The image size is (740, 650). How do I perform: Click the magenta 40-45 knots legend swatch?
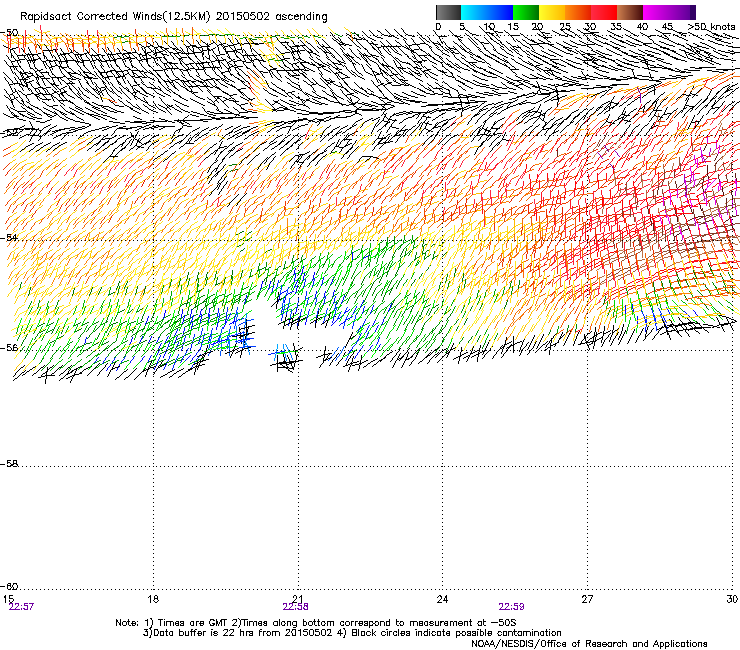click(656, 12)
